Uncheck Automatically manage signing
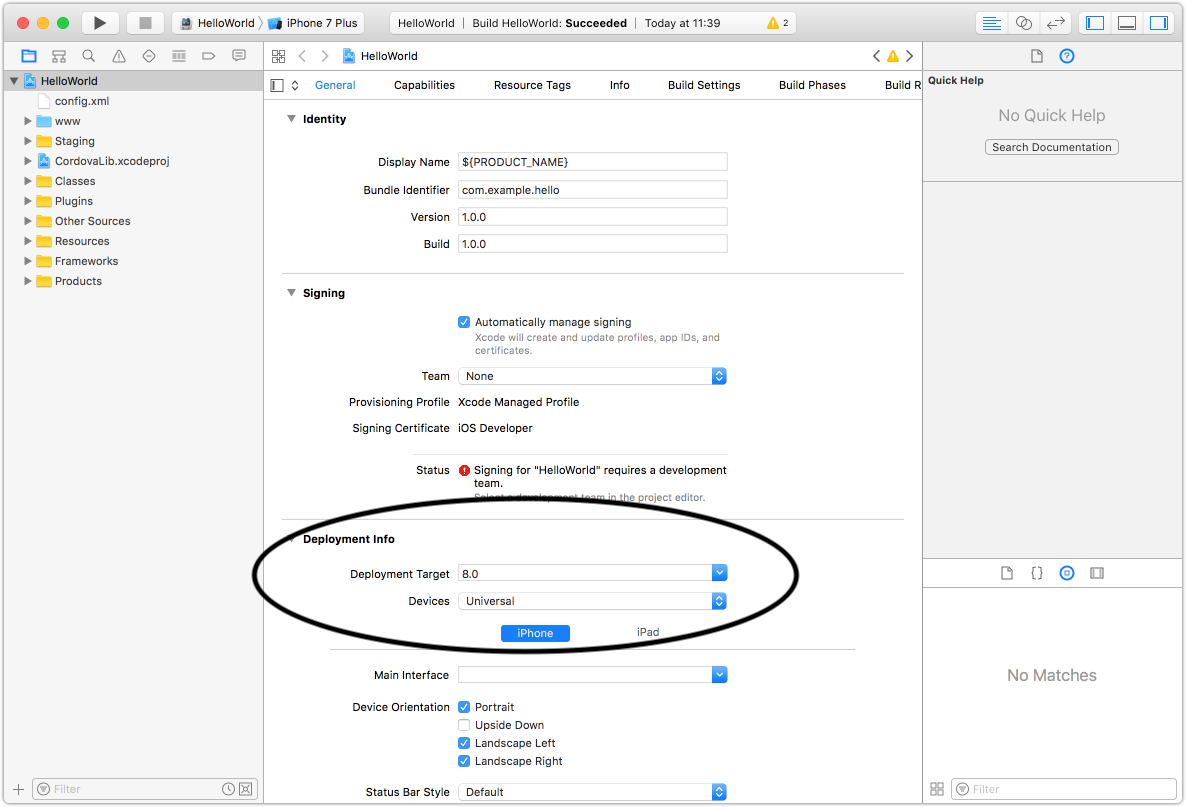 click(x=464, y=322)
